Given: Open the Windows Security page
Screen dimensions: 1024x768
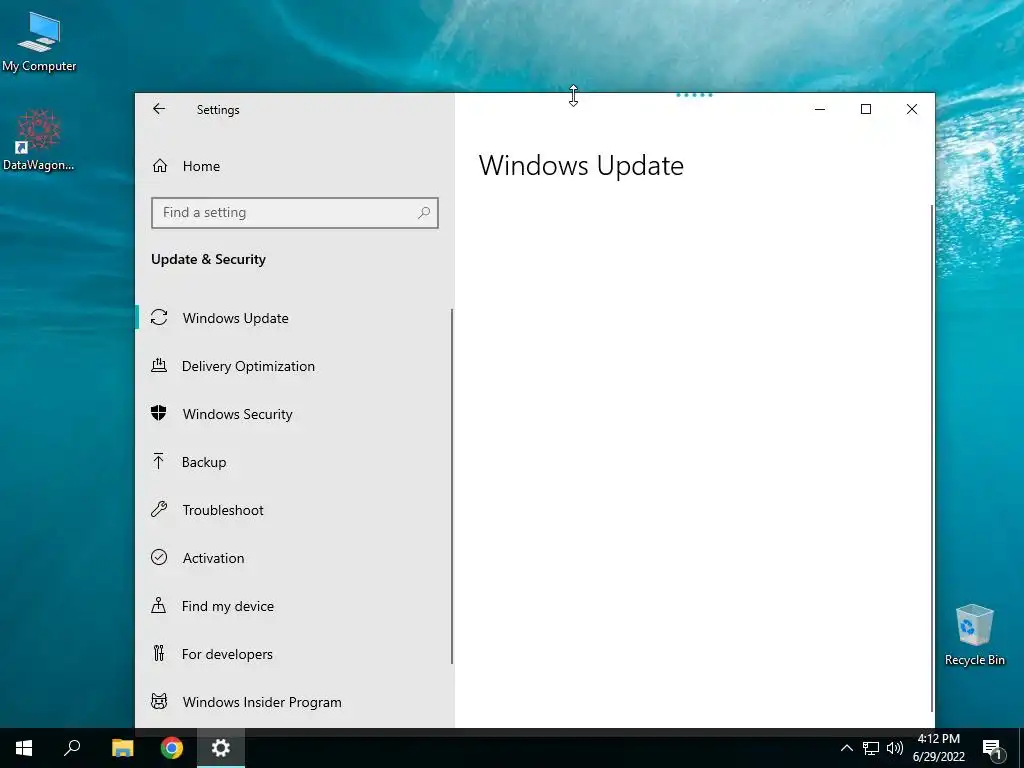Looking at the screenshot, I should point(295,414).
